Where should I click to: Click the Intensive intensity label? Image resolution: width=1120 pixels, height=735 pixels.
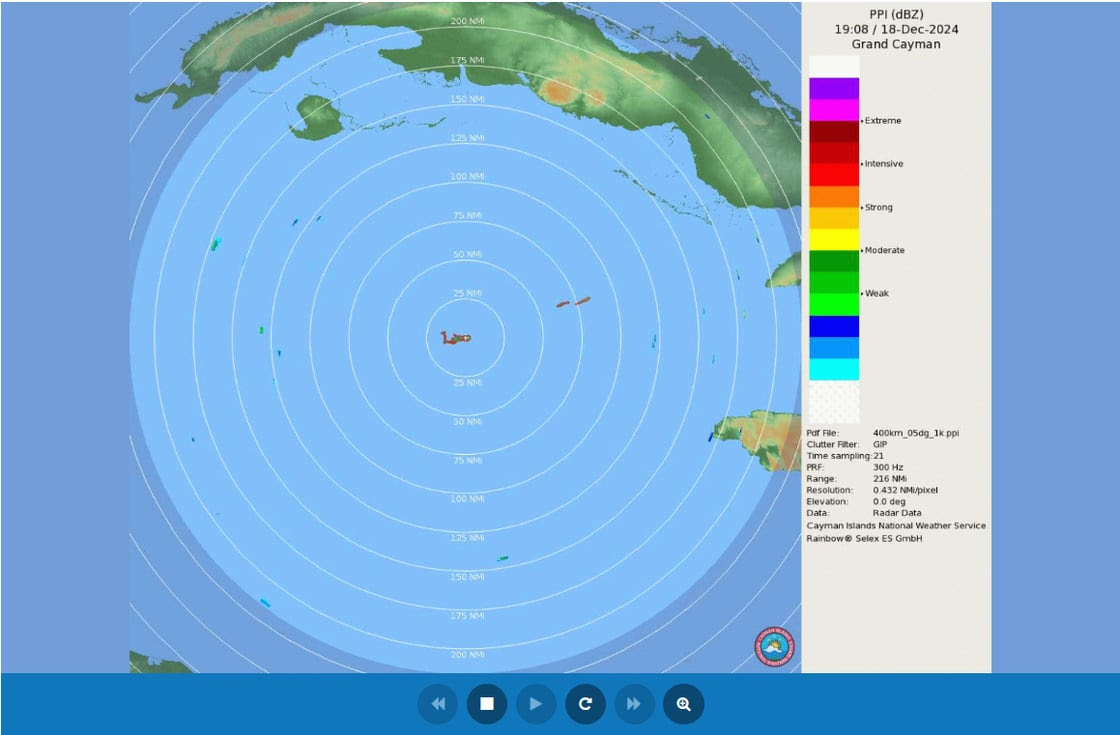pyautogui.click(x=884, y=163)
